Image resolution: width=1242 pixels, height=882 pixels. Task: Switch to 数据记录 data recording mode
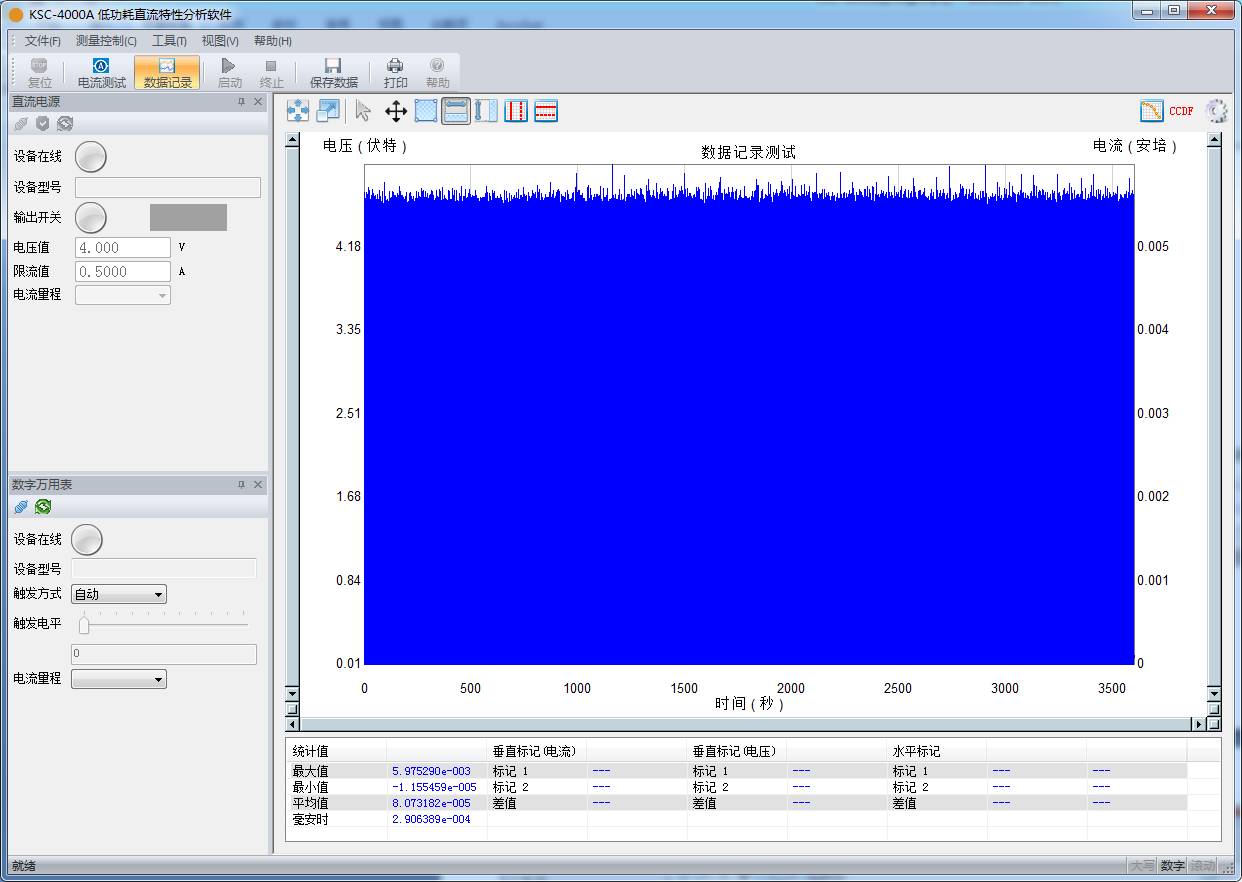[167, 73]
